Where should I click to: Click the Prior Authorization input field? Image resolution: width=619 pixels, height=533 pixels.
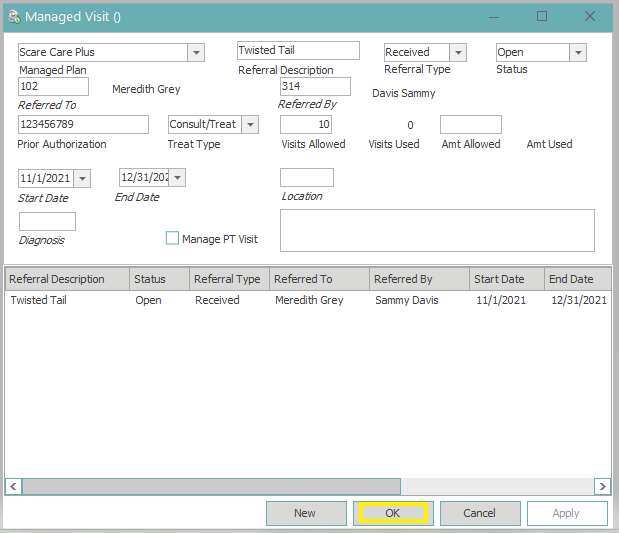click(x=83, y=125)
